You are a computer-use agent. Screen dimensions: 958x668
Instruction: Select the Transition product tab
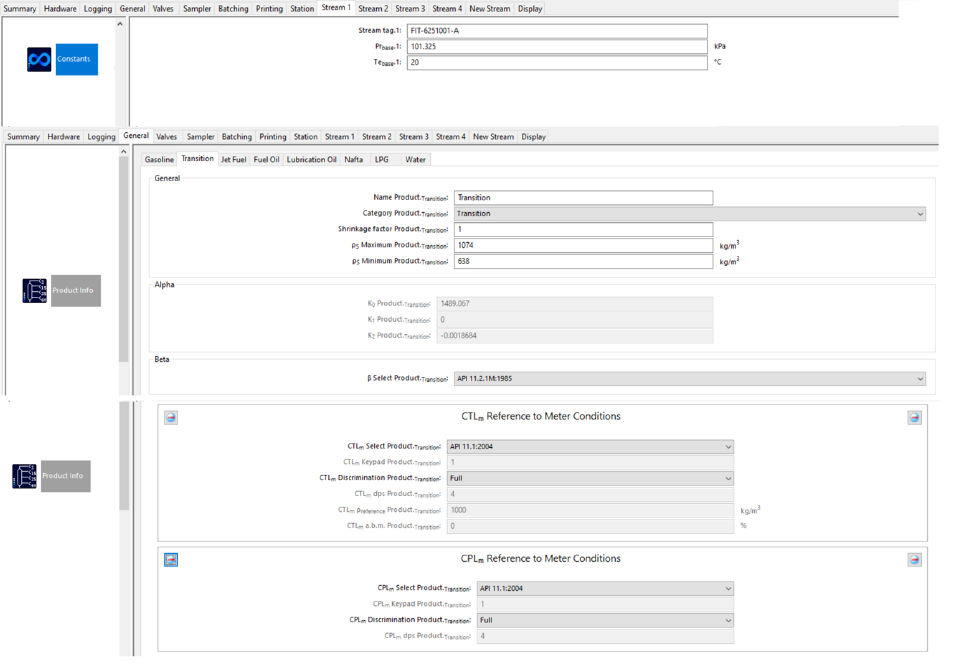pos(197,159)
